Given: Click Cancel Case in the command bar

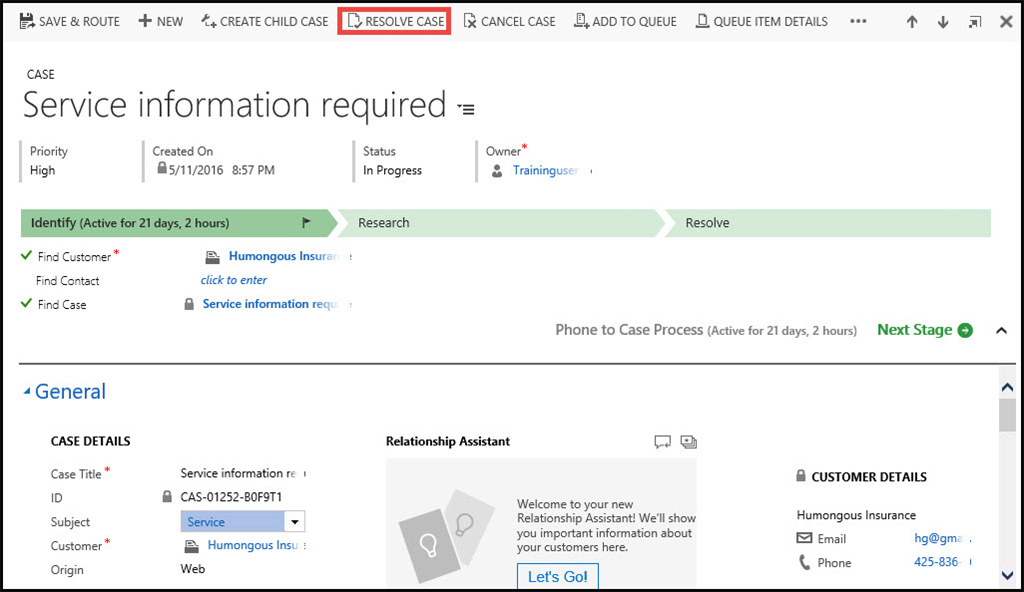Looking at the screenshot, I should click(509, 21).
